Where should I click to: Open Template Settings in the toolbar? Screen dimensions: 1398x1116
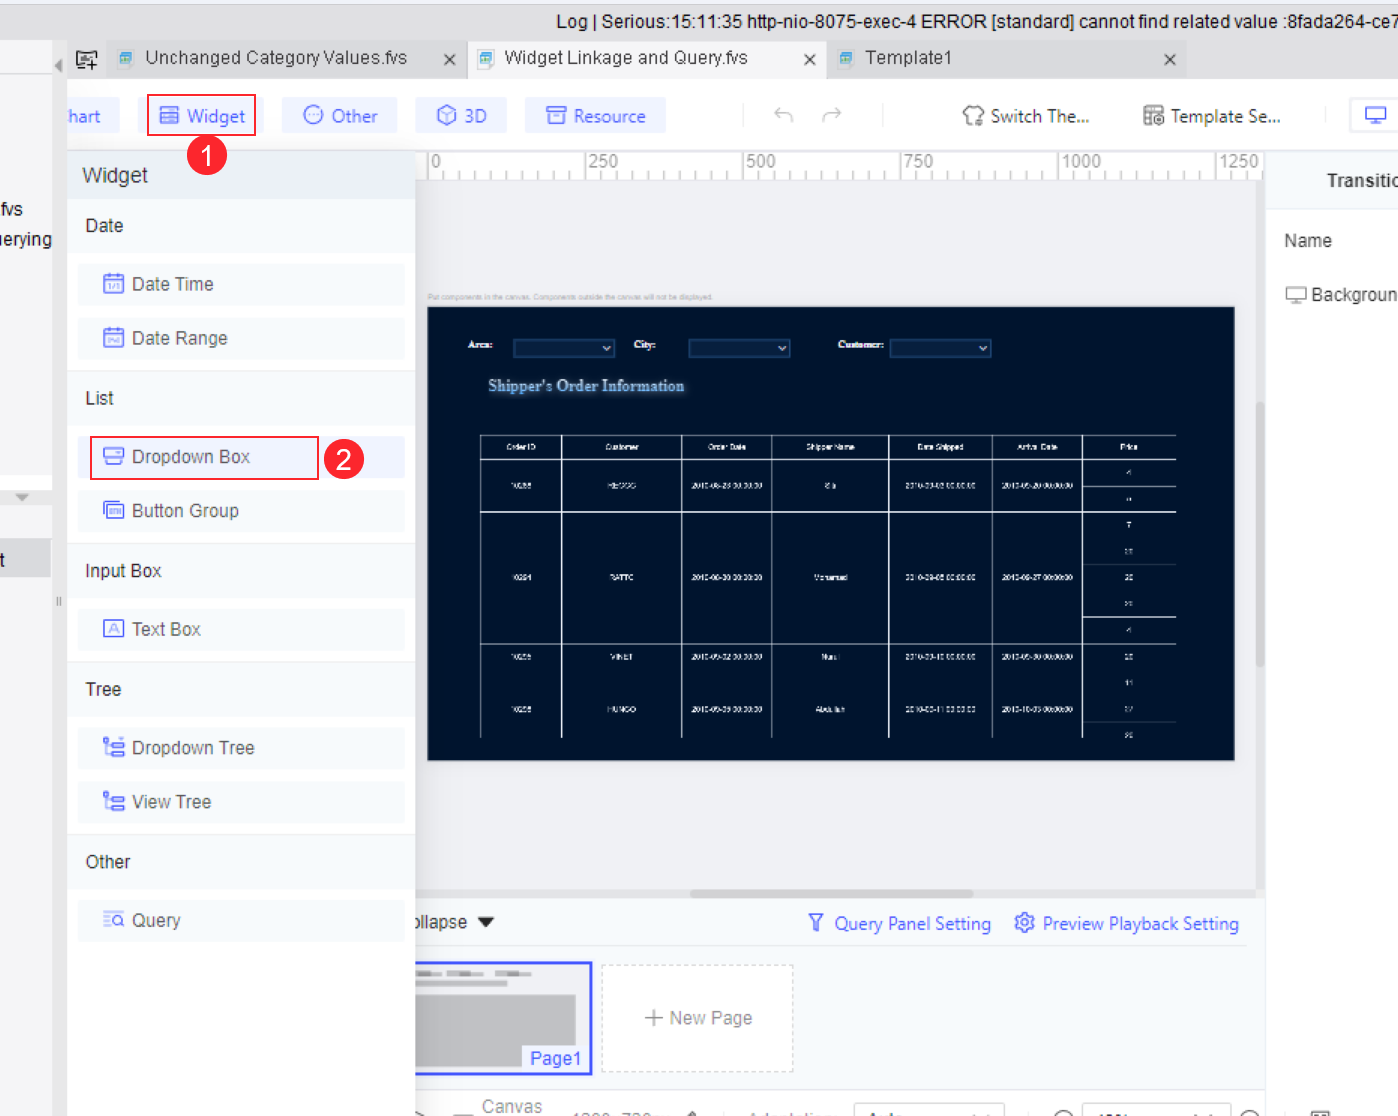[1211, 116]
